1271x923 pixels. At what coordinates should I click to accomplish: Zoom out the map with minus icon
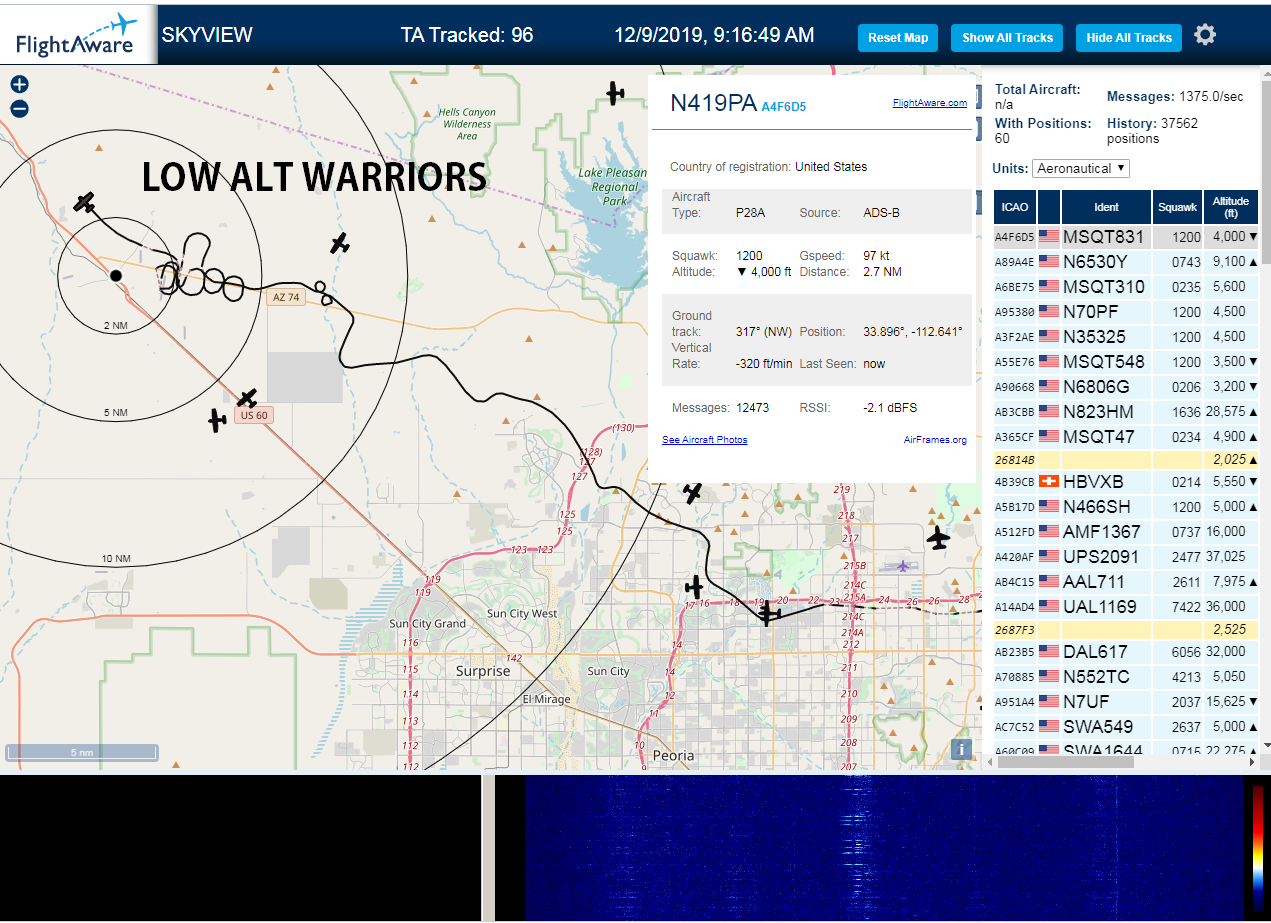click(19, 109)
